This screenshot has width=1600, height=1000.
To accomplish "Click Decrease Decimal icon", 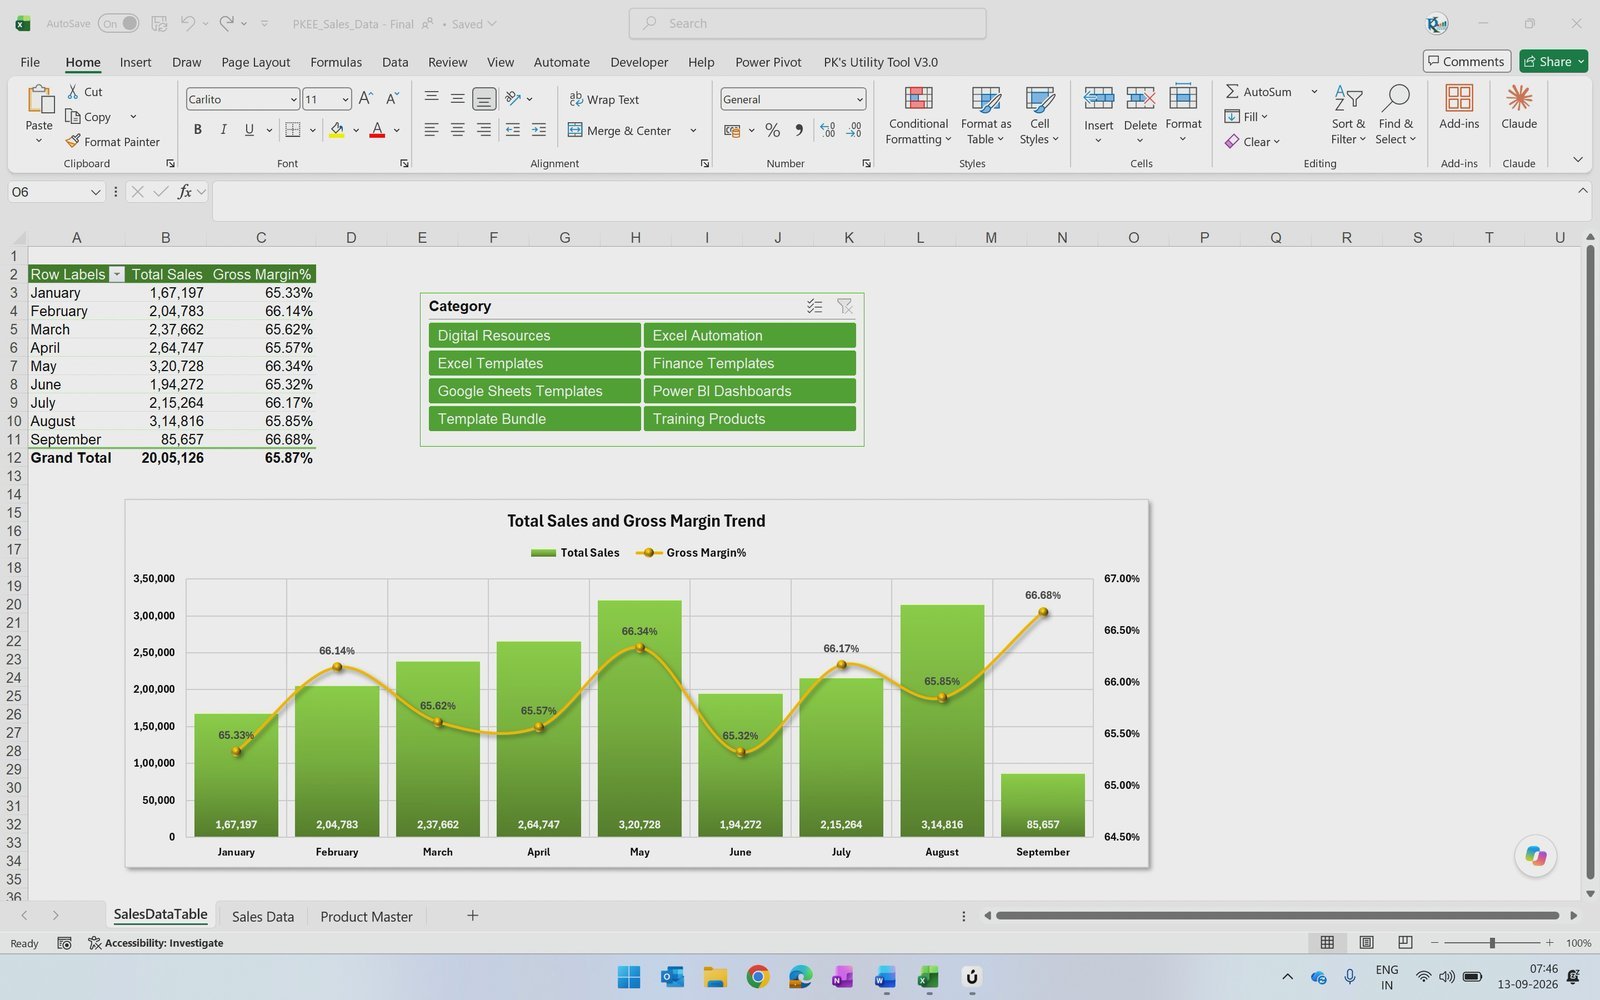I will click(x=853, y=130).
